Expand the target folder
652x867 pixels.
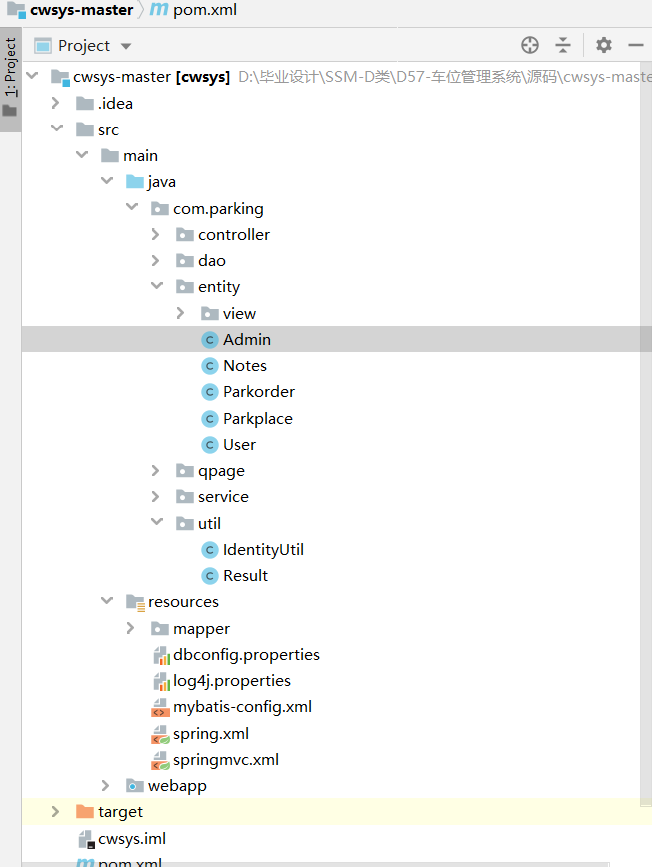[x=56, y=812]
